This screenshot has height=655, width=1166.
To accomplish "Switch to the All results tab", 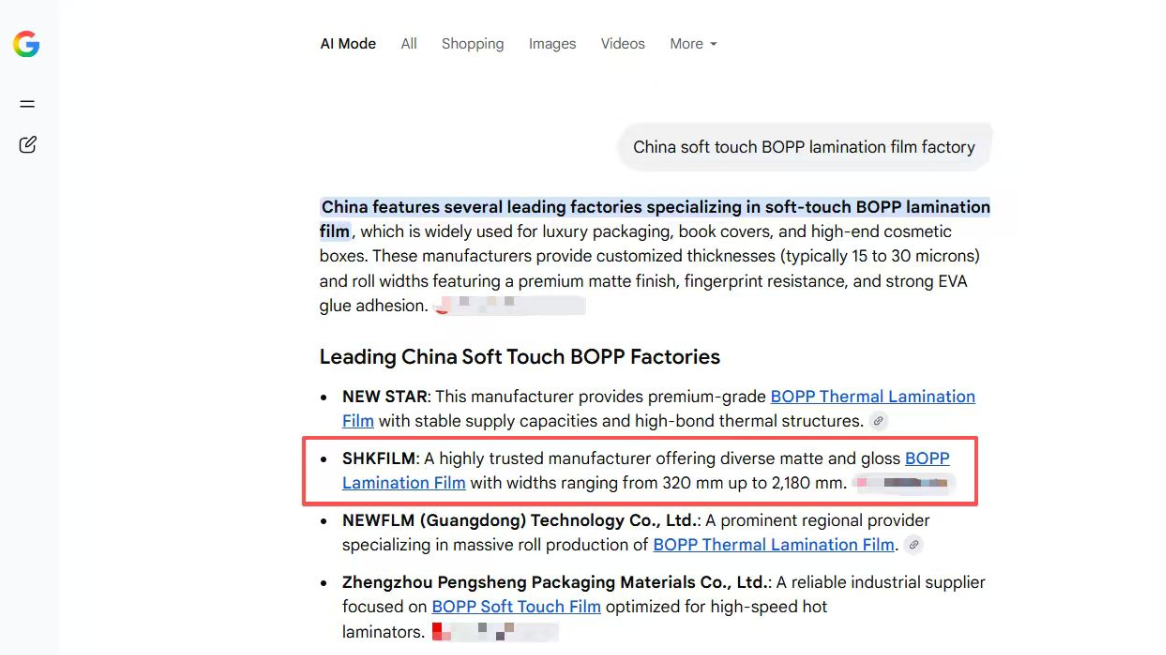I will tap(409, 44).
